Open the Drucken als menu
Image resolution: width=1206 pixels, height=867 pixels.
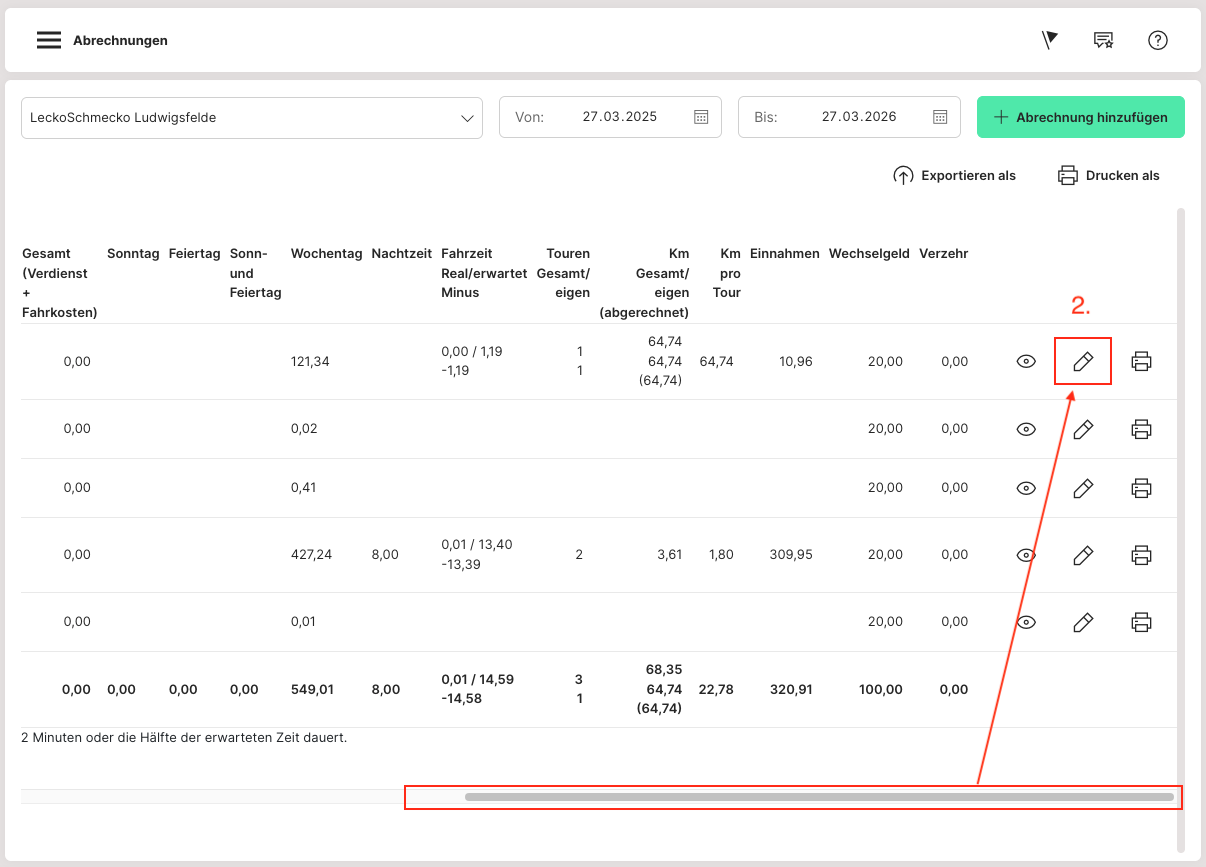1109,176
